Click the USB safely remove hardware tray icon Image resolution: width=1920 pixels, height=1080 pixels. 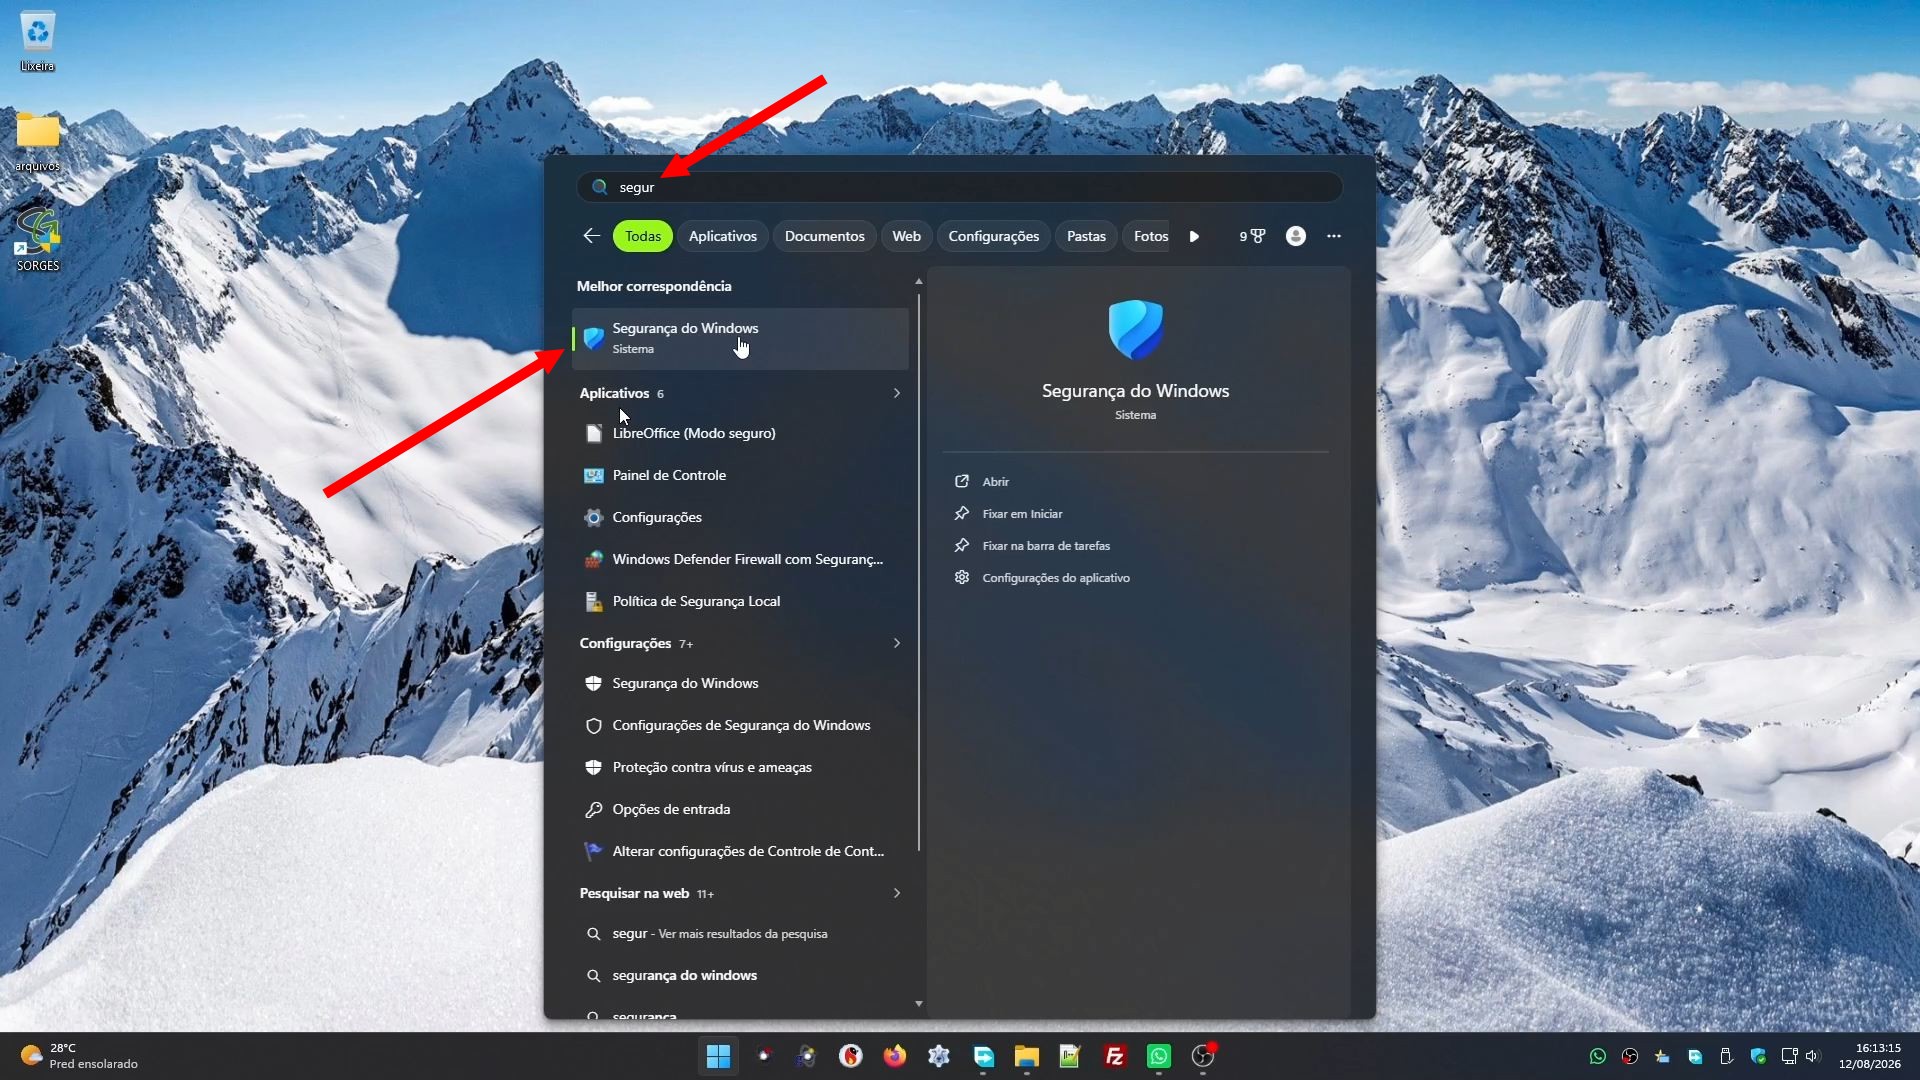pos(1726,1056)
